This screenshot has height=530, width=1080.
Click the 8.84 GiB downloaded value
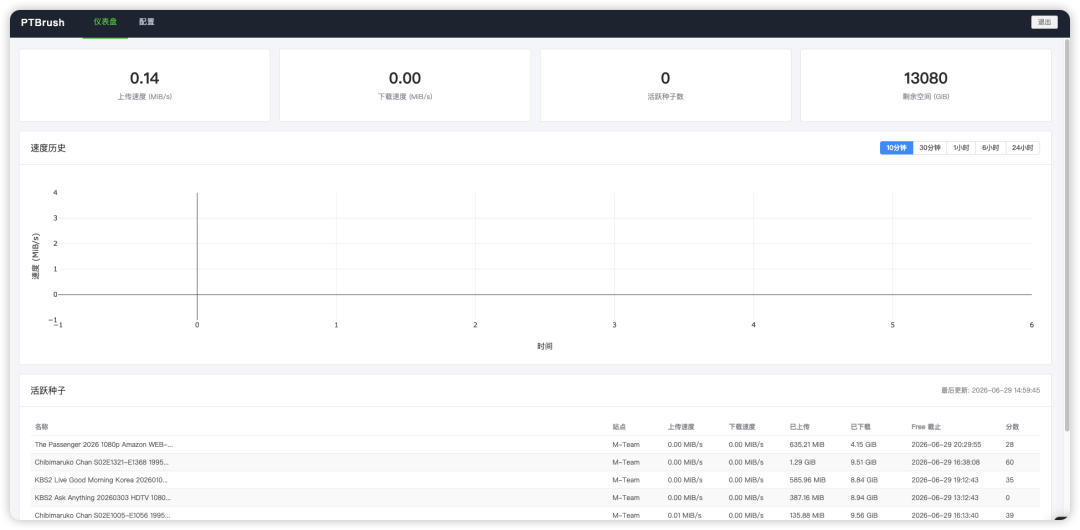[x=864, y=480]
